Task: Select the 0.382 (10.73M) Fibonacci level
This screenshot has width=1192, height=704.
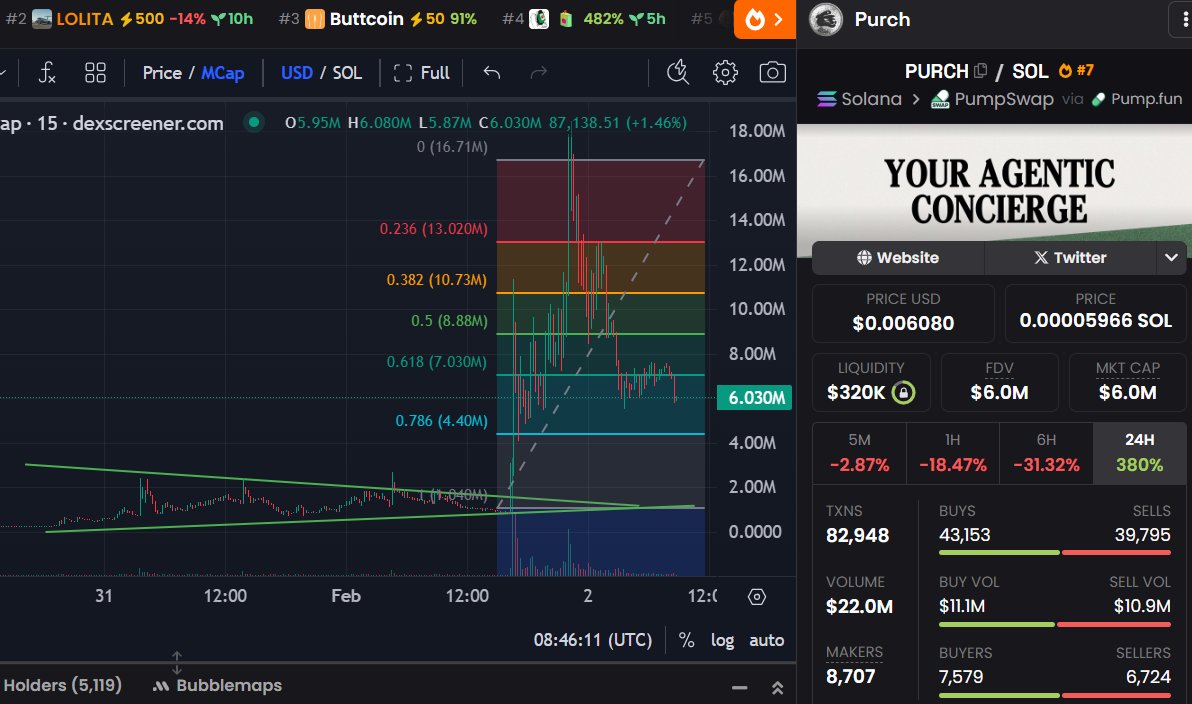Action: 436,280
